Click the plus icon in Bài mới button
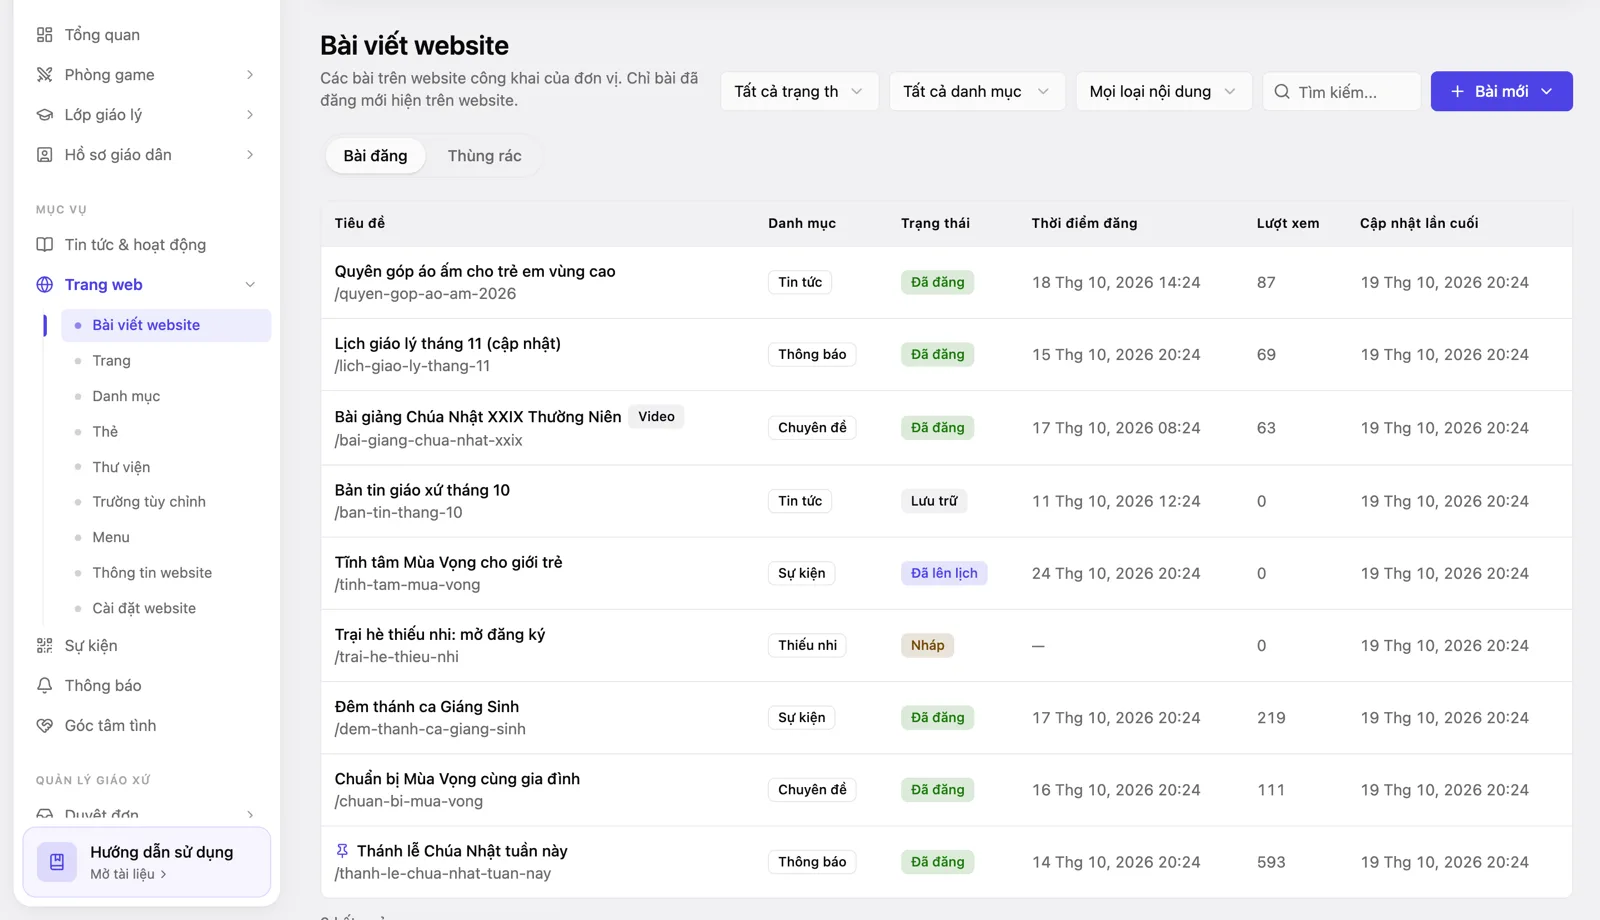This screenshot has width=1600, height=920. 1457,91
